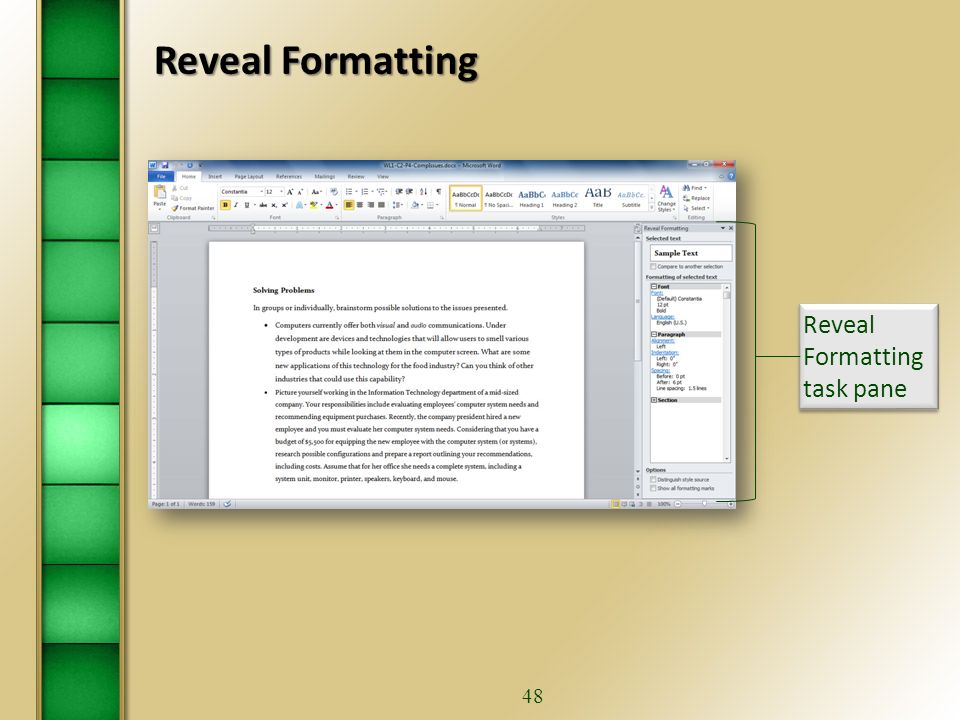Close the Reveal Formatting task pane

tap(730, 228)
